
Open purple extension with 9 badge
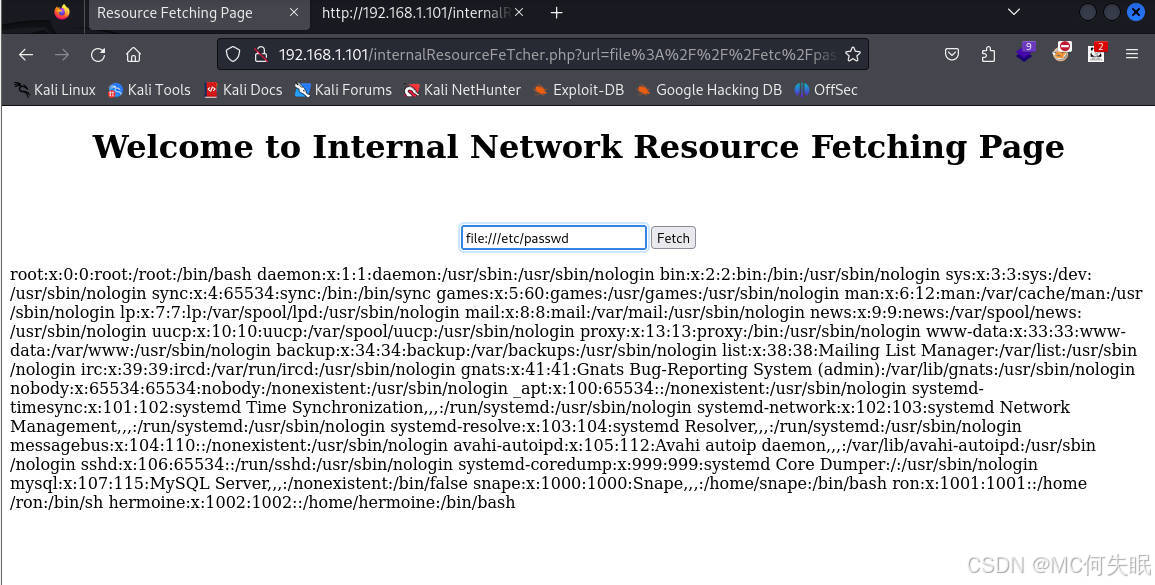(1025, 52)
